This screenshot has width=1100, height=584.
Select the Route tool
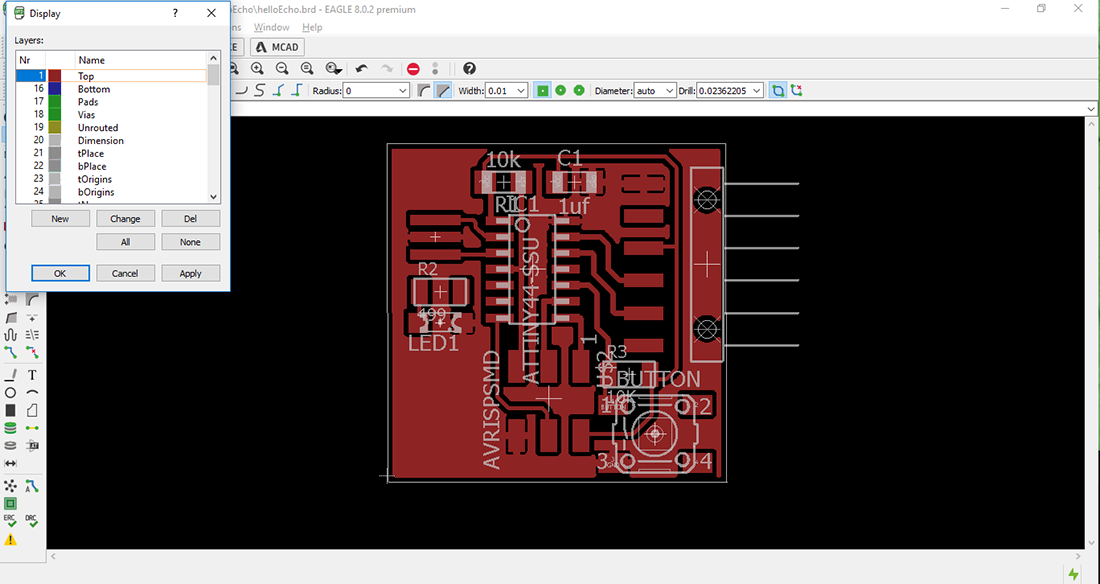(11, 352)
